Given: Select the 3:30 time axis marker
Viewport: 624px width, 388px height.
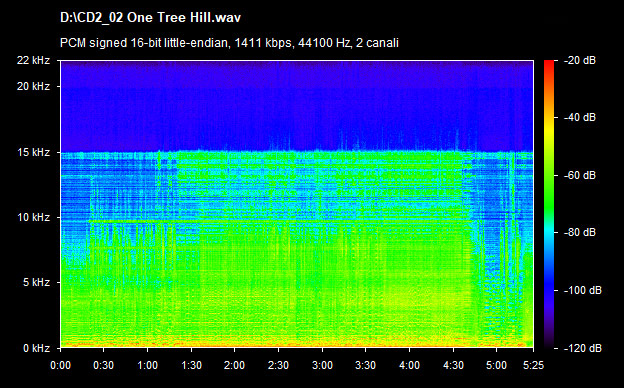Looking at the screenshot, I should (x=365, y=365).
